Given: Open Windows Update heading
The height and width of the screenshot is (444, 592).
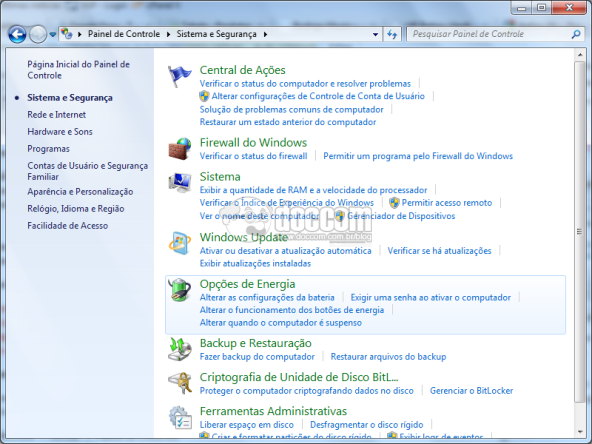Looking at the screenshot, I should (244, 237).
